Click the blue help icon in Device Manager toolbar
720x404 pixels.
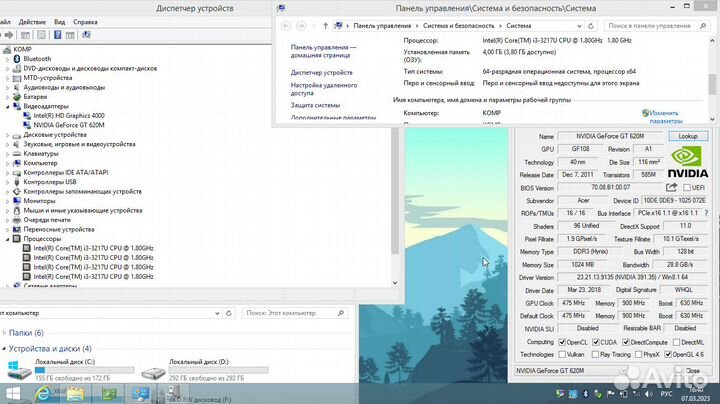(x=57, y=35)
